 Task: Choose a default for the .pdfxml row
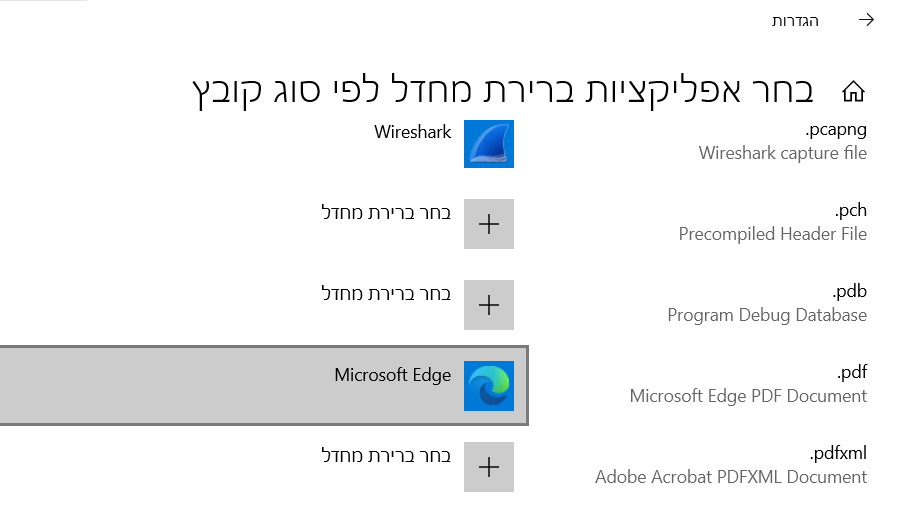click(x=386, y=455)
